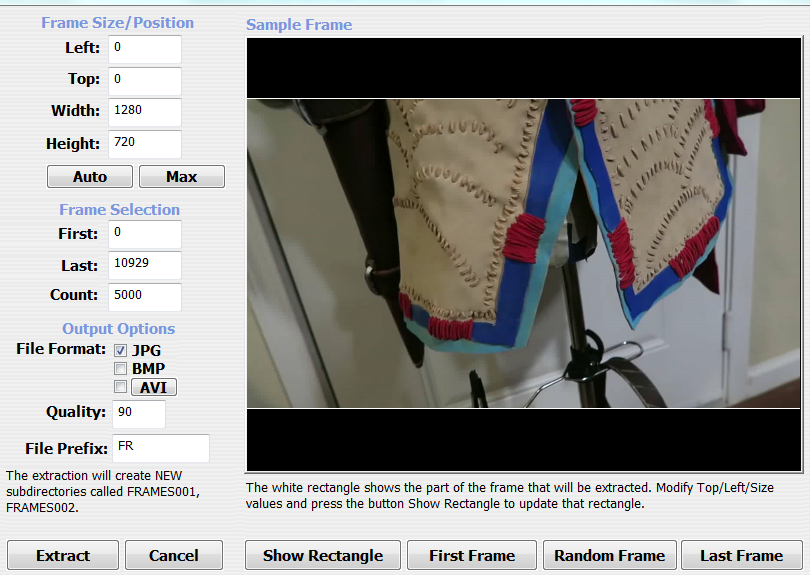Screen dimensions: 810x575
Task: Edit the First frame number field
Action: click(x=144, y=234)
